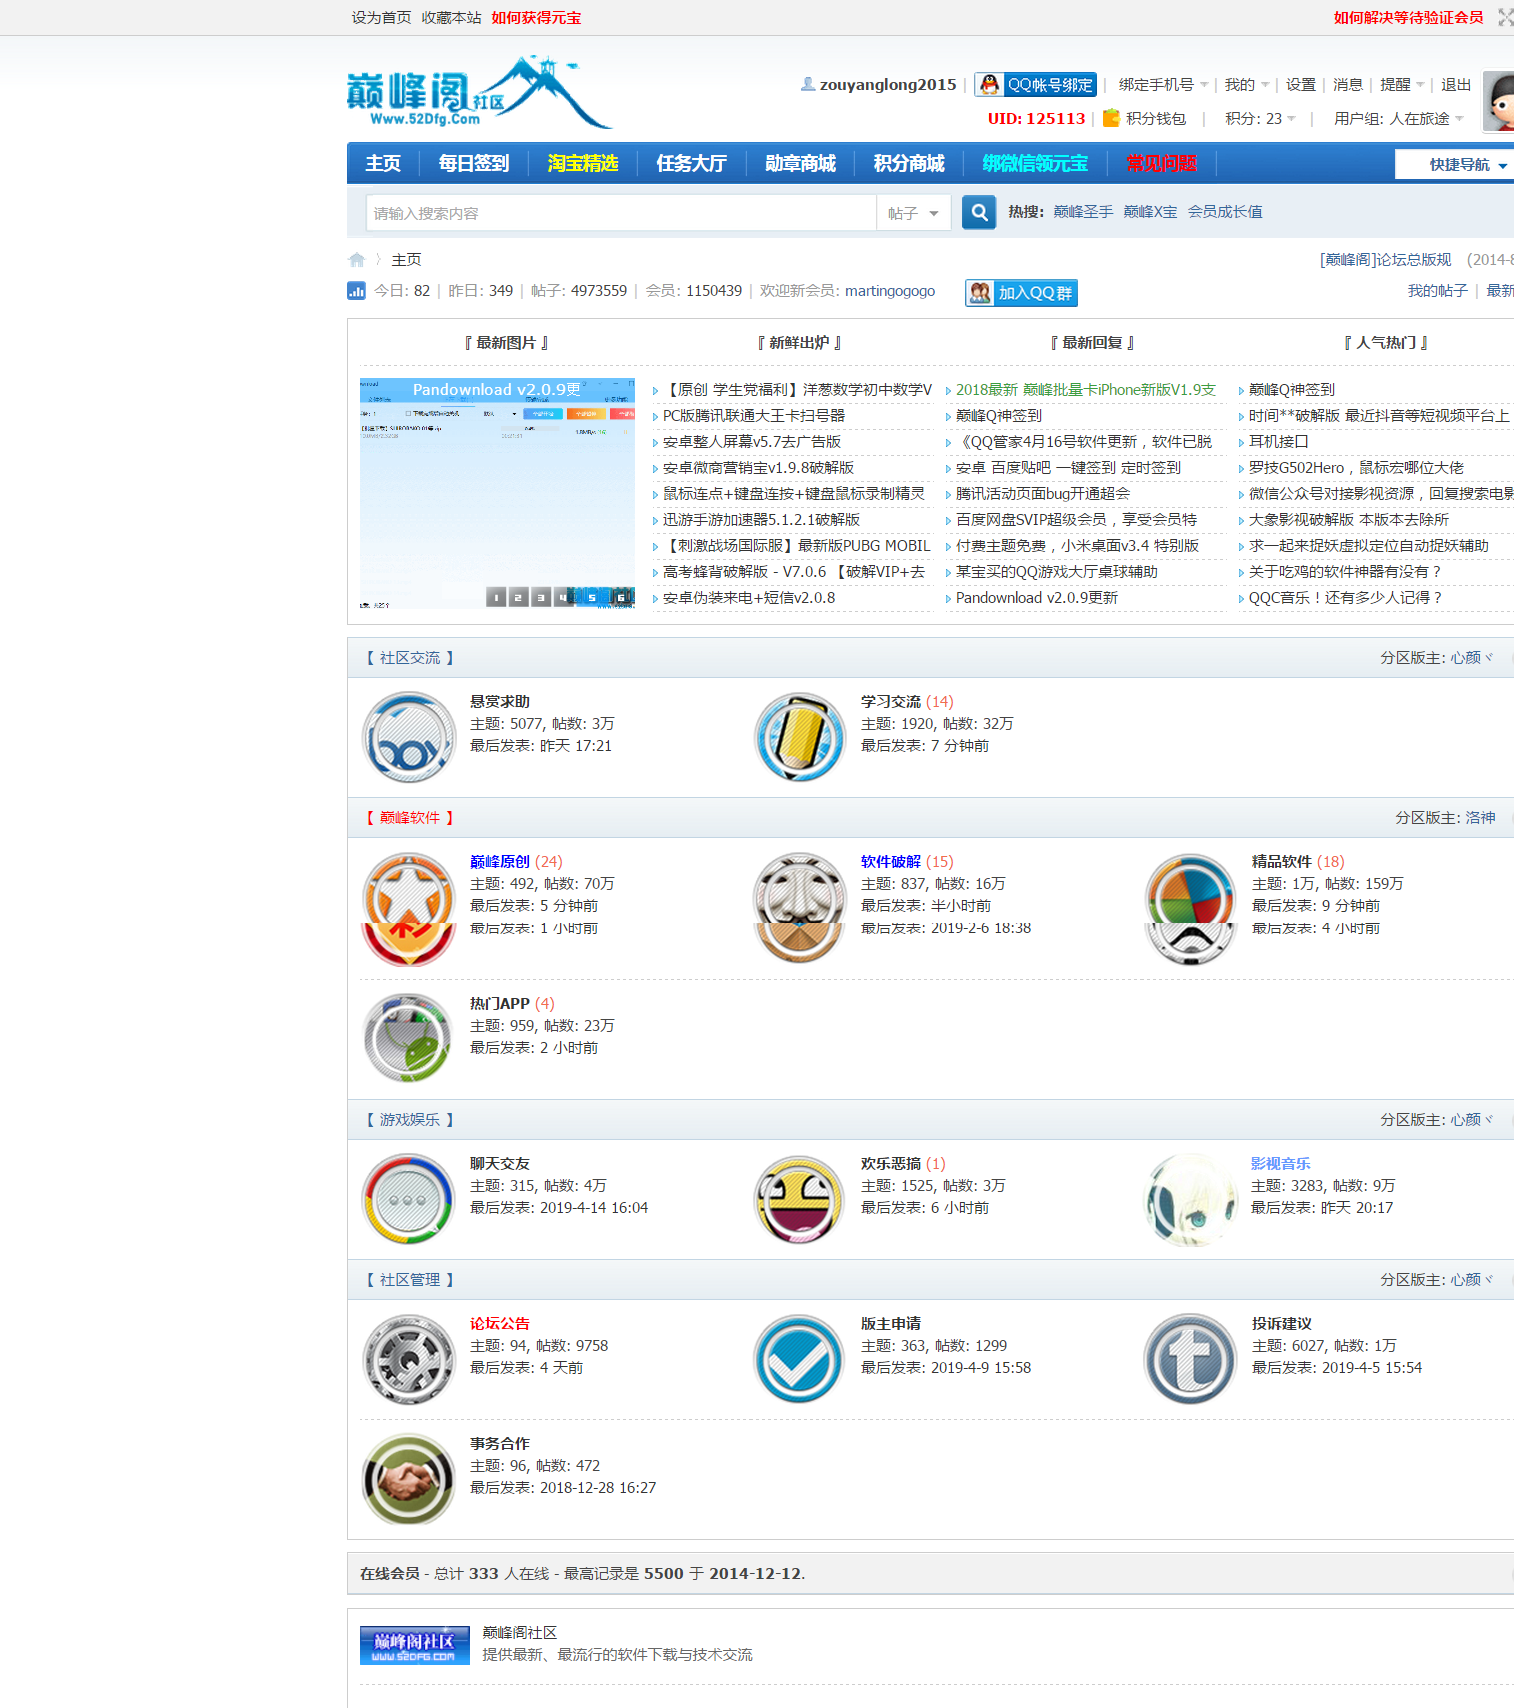Open 勋章商城 nav tab

click(801, 163)
